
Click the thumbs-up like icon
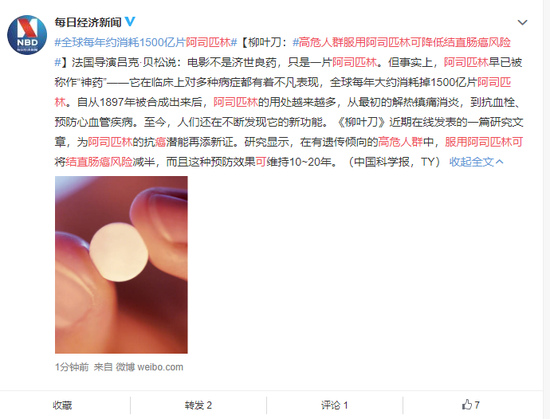(467, 405)
